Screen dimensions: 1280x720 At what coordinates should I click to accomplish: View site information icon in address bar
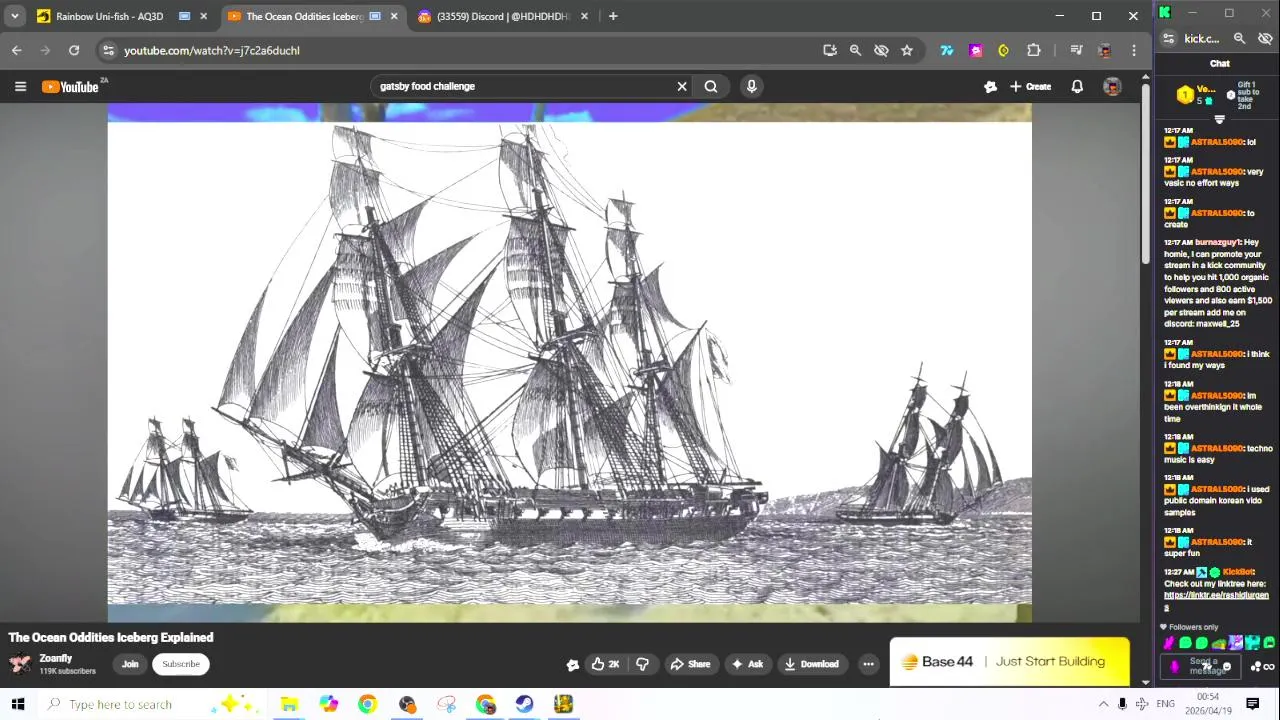tap(109, 50)
